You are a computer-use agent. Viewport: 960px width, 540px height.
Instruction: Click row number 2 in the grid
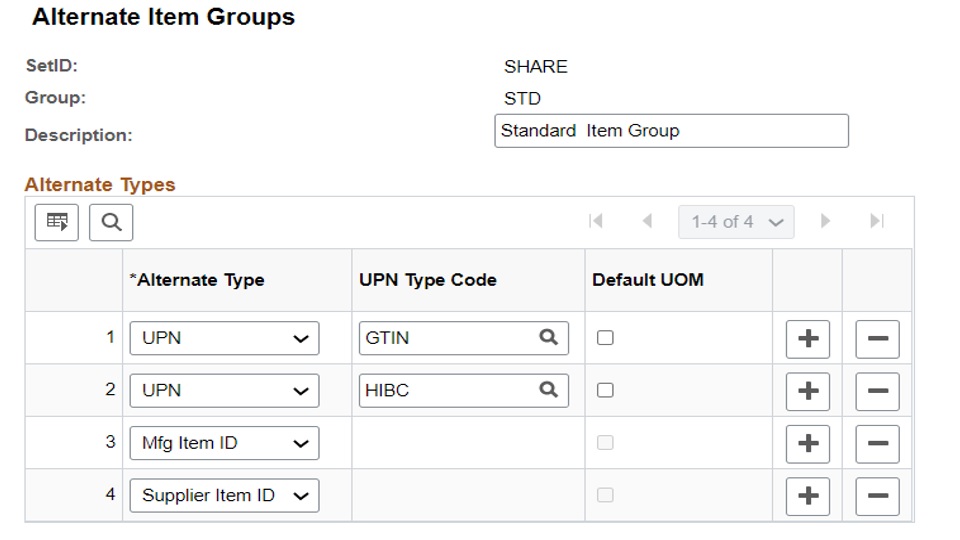coord(110,389)
